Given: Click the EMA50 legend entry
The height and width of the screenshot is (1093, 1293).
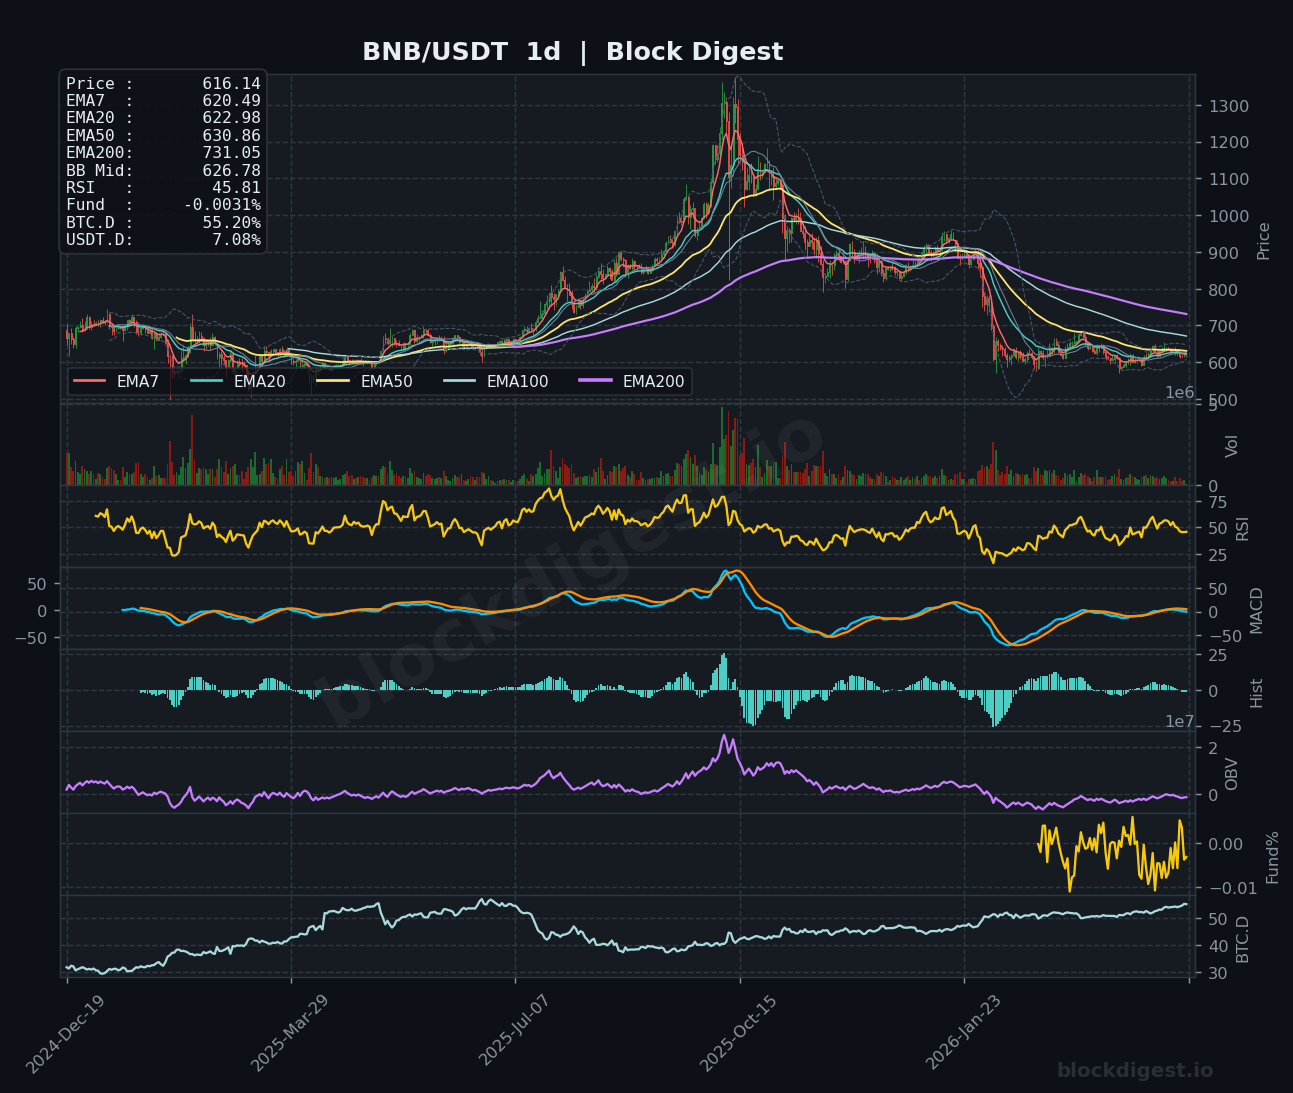Looking at the screenshot, I should [x=364, y=381].
